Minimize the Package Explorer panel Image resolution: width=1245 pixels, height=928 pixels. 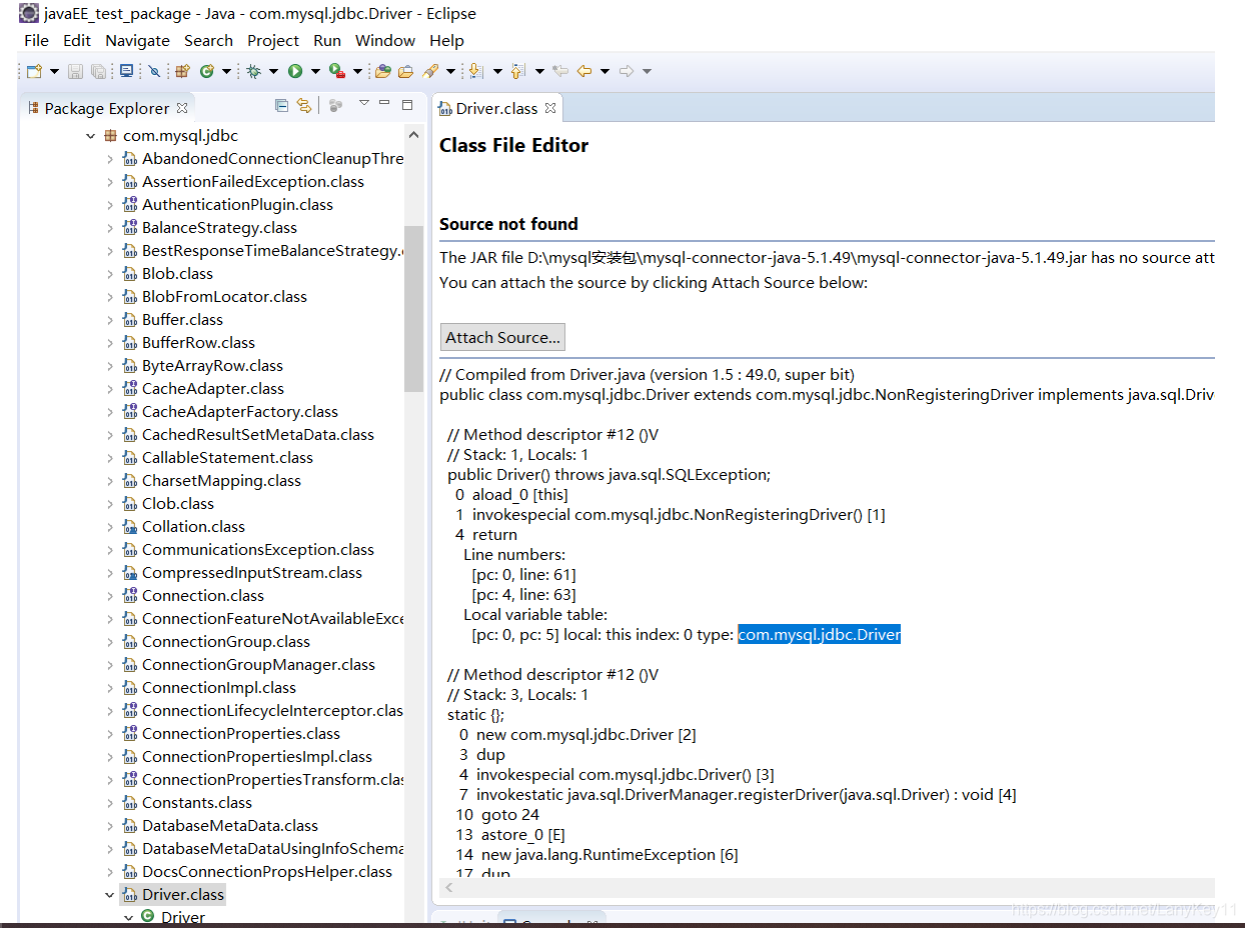click(x=385, y=103)
